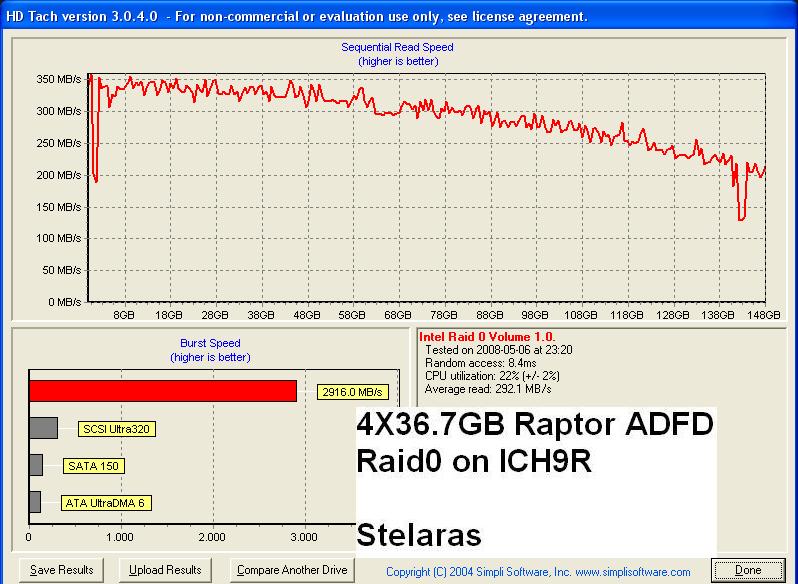Click the Intel Raid 0 Volume 1.0. title
The height and width of the screenshot is (584, 798).
[487, 337]
